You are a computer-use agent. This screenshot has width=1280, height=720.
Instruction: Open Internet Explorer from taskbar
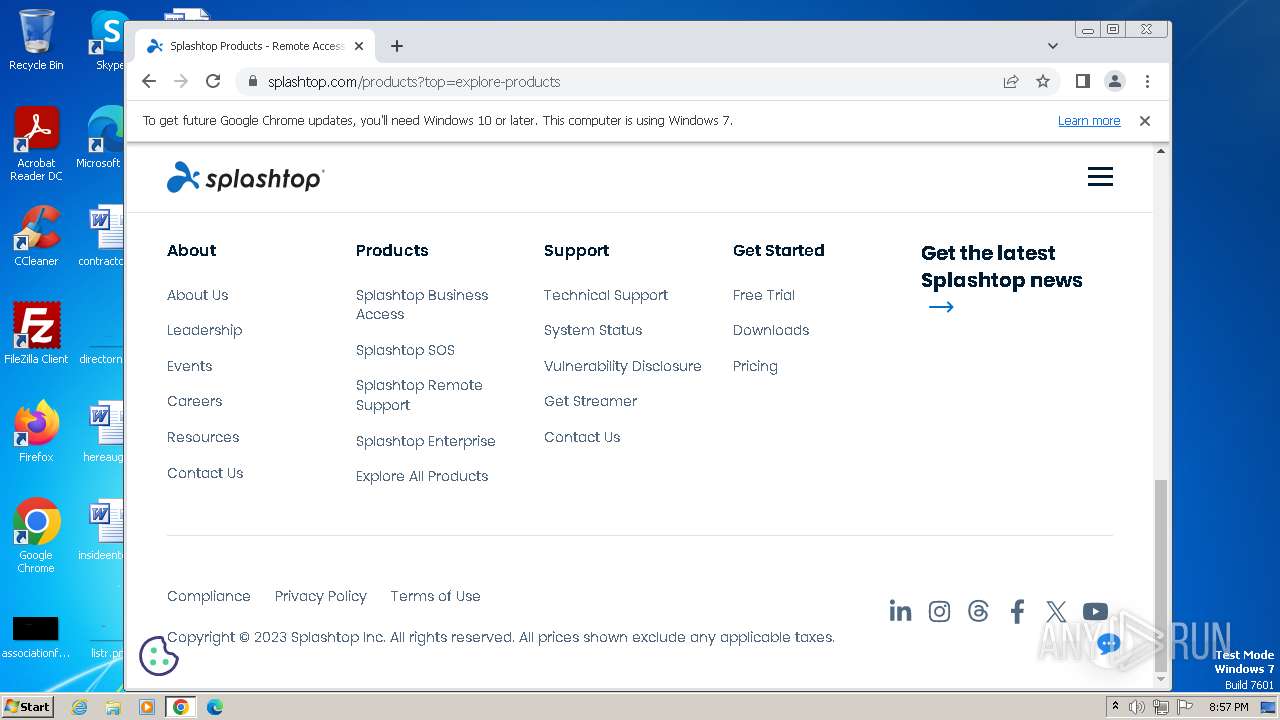tap(80, 707)
